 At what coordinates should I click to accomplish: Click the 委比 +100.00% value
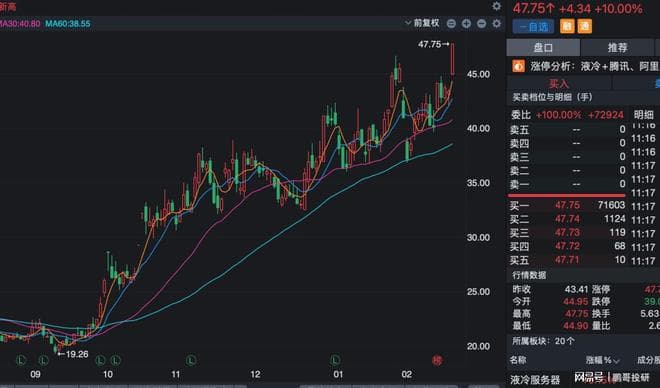coord(558,115)
